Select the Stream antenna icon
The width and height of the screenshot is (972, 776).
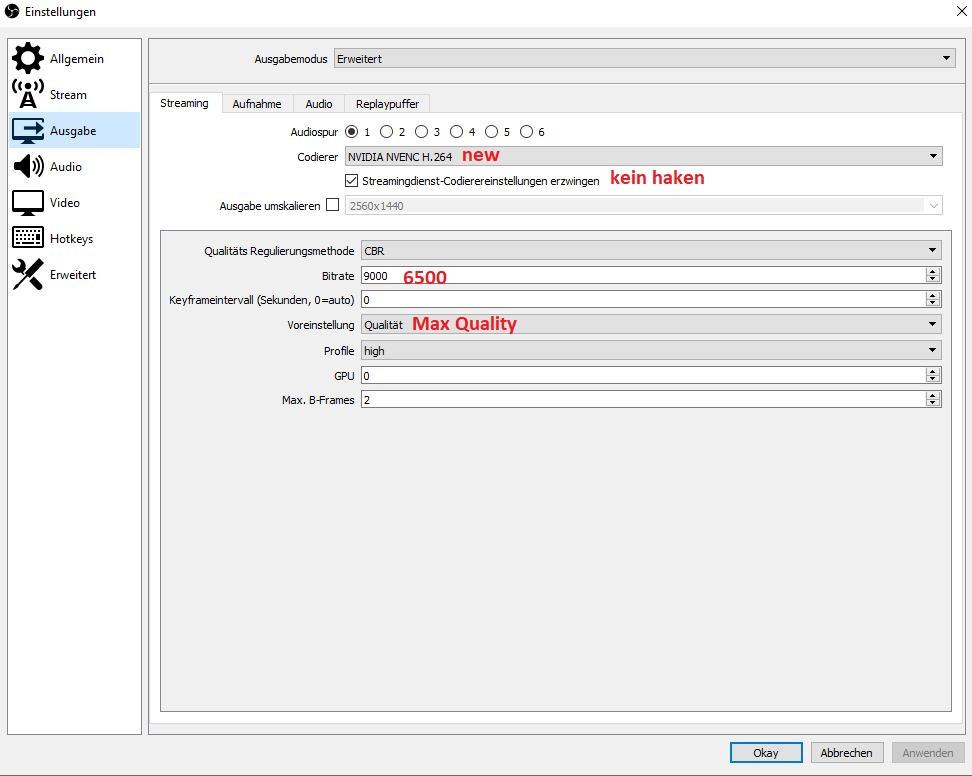pos(28,94)
